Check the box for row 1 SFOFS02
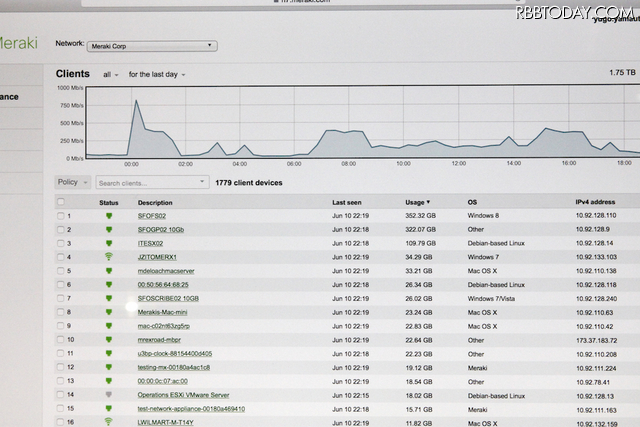The width and height of the screenshot is (640, 427). (x=60, y=216)
